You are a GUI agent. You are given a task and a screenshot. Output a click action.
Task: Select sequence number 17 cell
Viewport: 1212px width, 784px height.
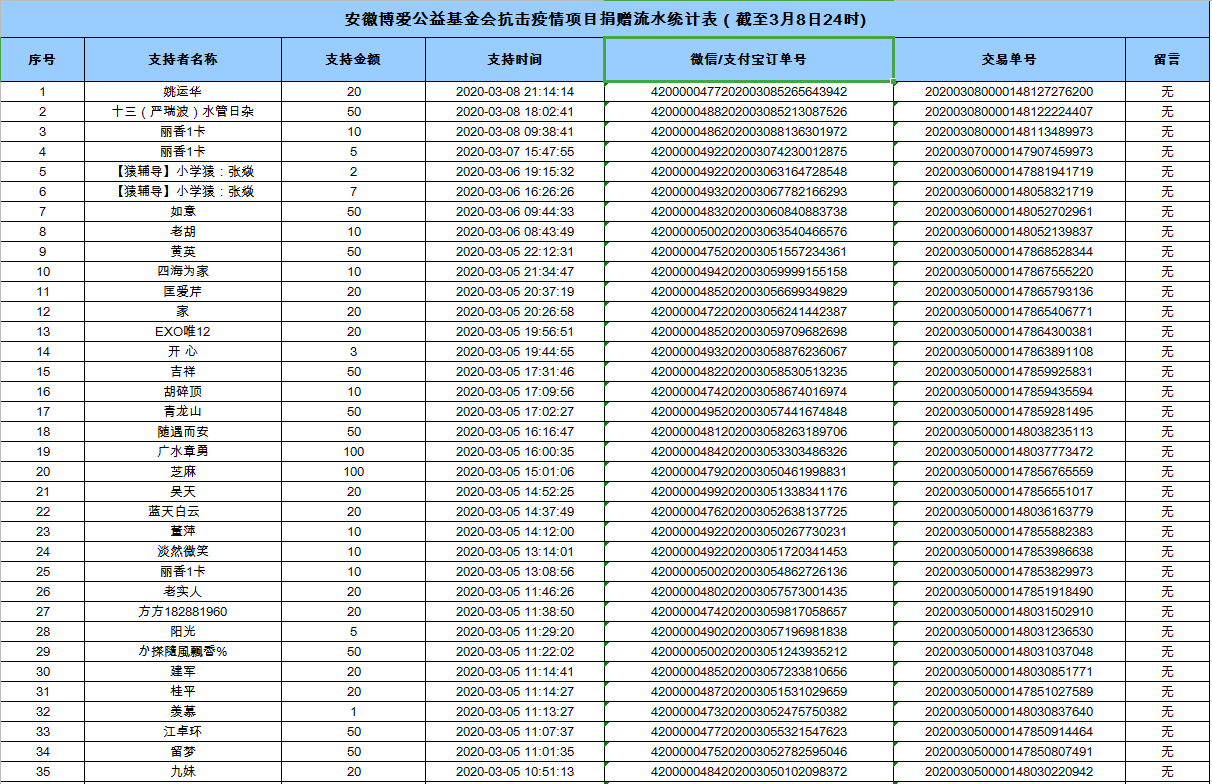(42, 412)
